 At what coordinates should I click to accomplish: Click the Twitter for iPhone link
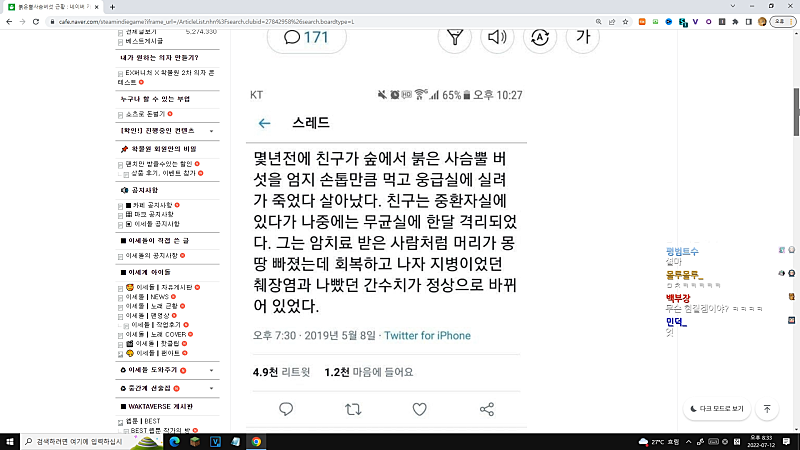(x=427, y=336)
